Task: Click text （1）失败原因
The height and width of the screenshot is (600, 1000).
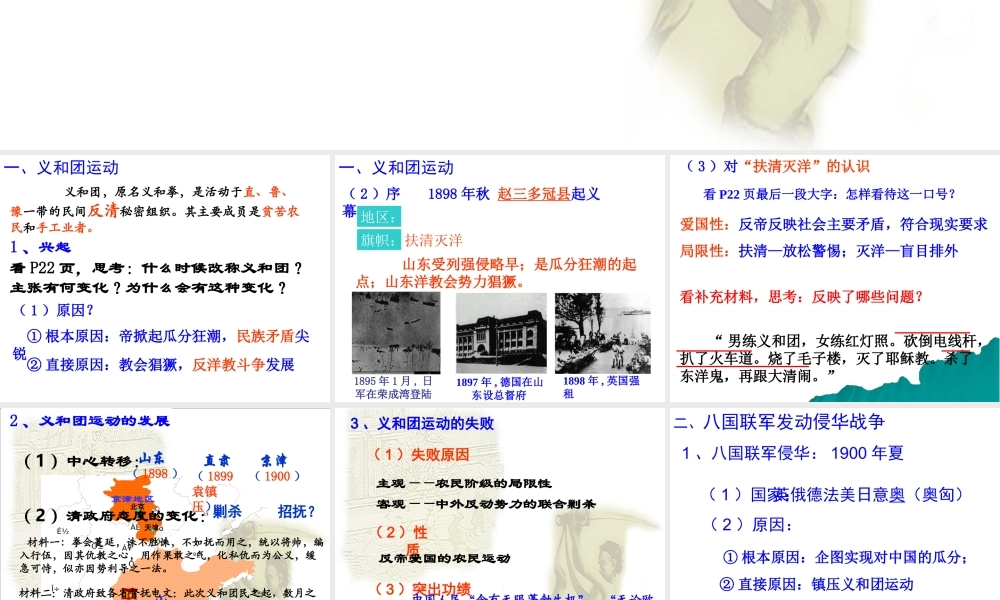Action: click(422, 455)
